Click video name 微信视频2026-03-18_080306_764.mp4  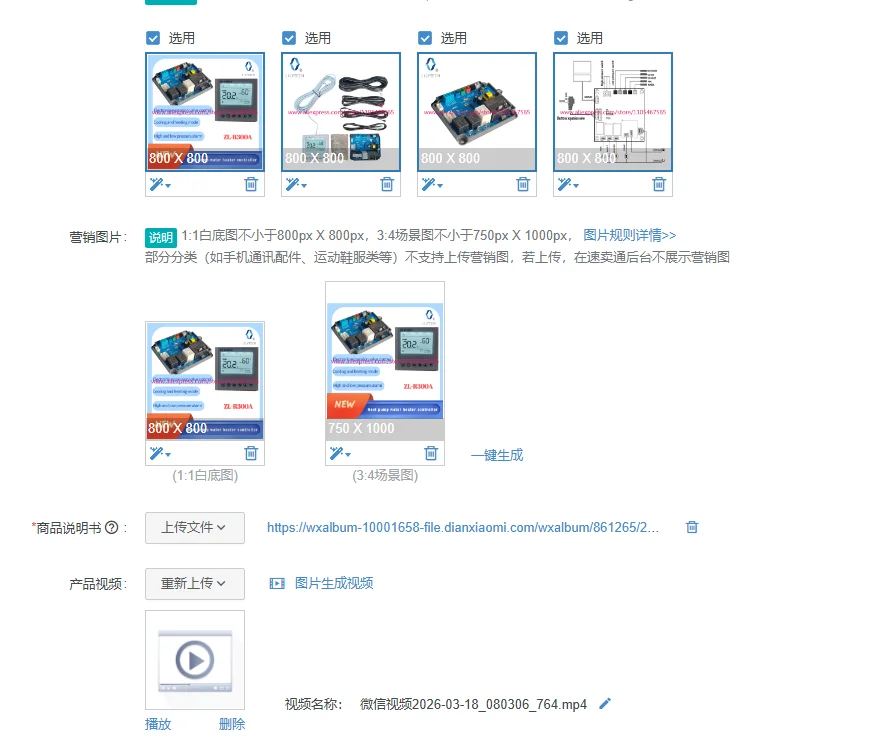[x=473, y=704]
